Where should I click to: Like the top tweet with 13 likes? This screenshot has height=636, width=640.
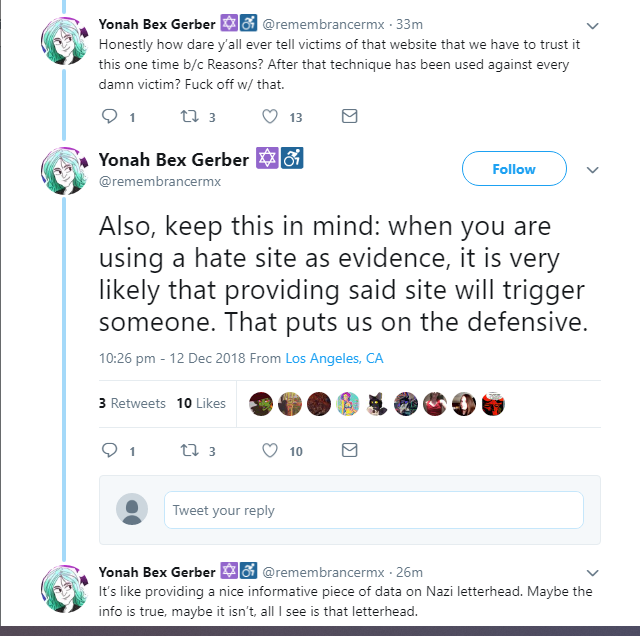tap(270, 116)
